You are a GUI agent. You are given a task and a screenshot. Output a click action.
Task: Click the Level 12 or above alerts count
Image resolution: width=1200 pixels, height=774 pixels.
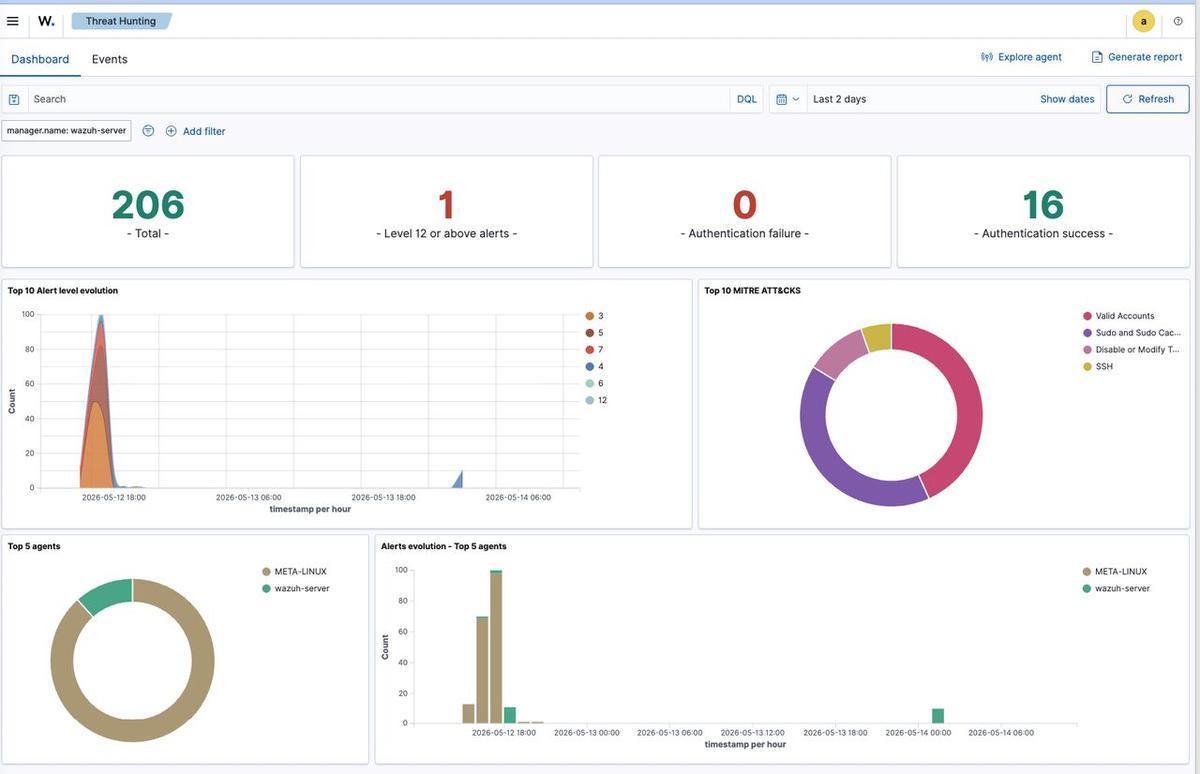point(446,205)
